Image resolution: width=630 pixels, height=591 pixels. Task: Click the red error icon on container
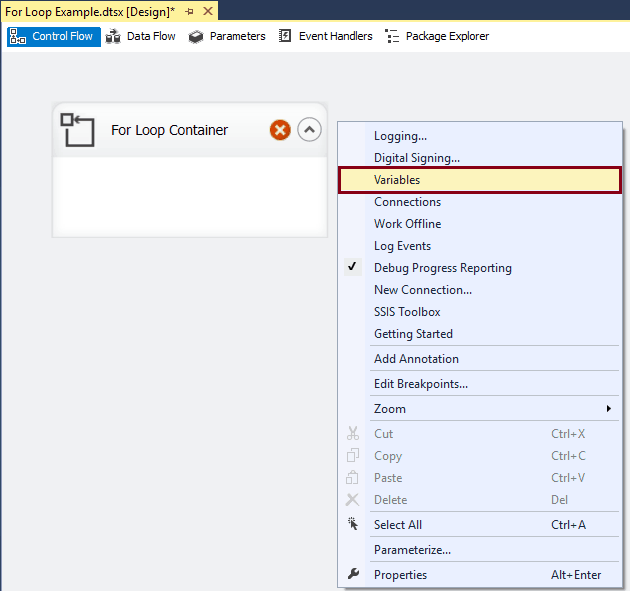pyautogui.click(x=280, y=130)
